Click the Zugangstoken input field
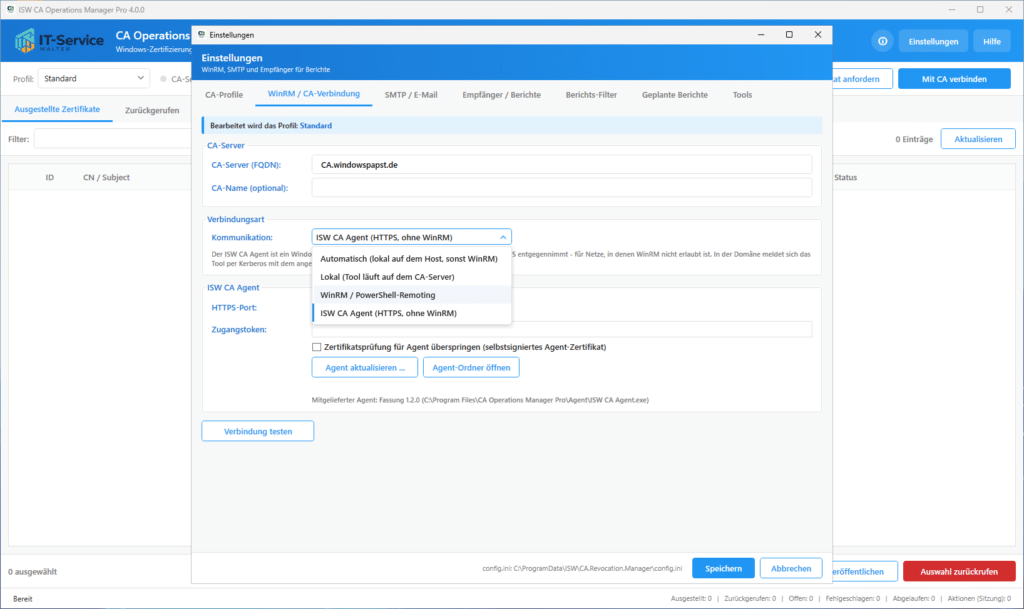The image size is (1024, 609). point(562,330)
